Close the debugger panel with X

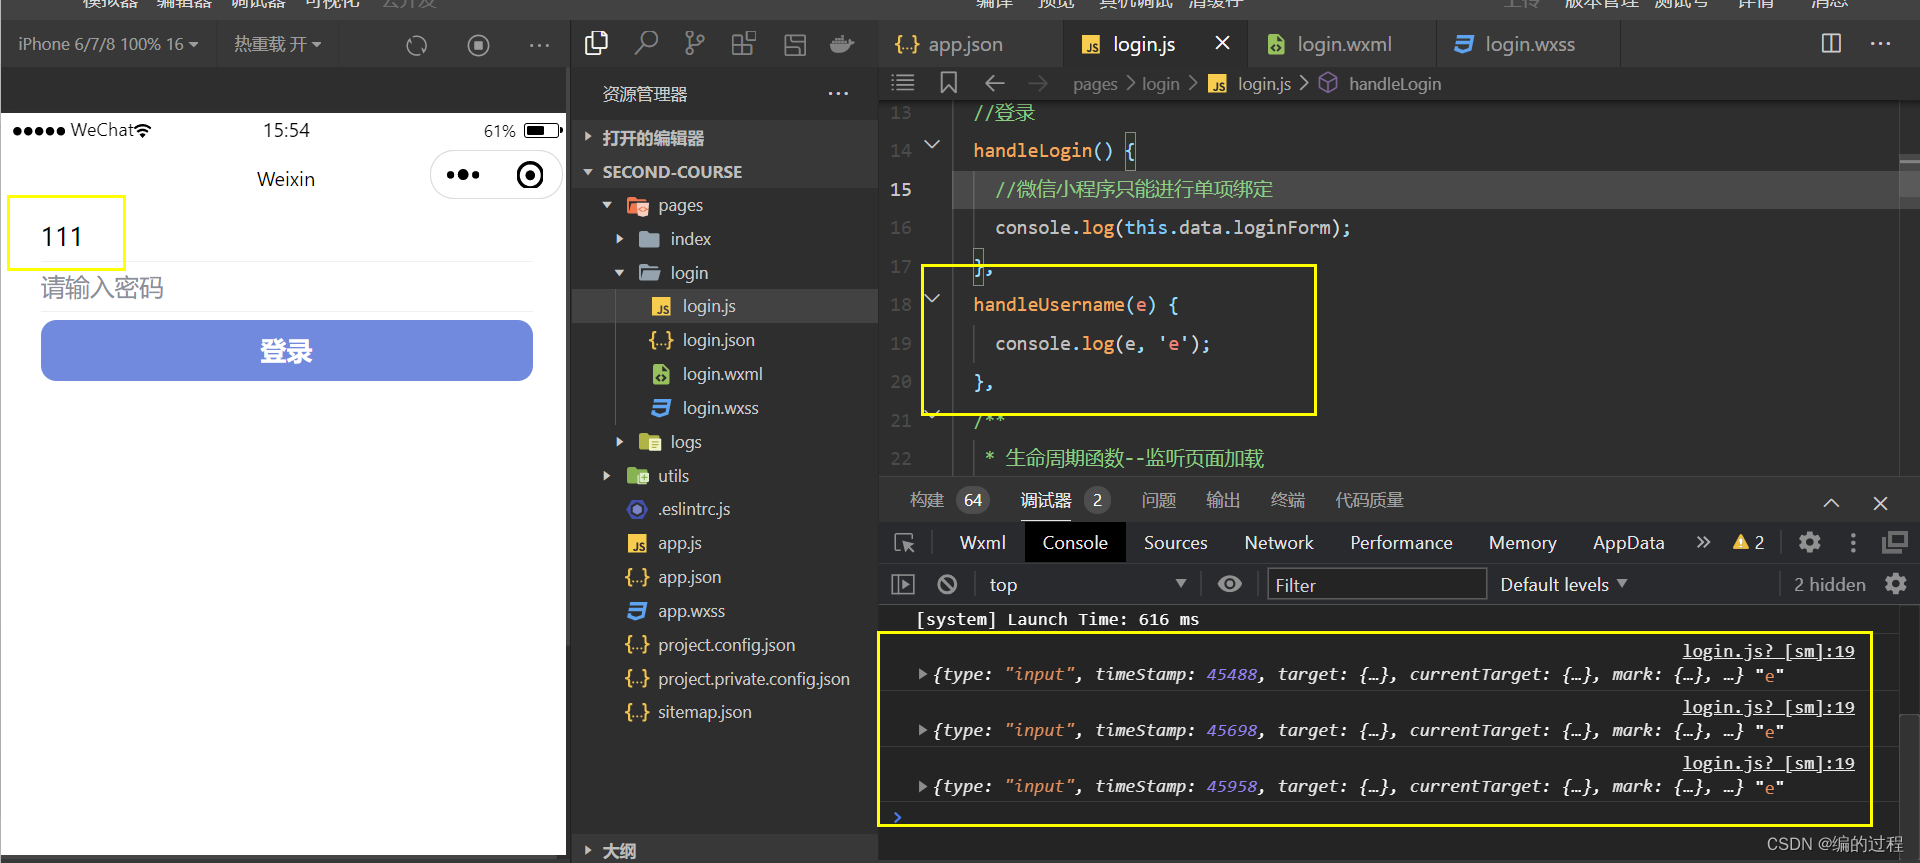point(1880,503)
